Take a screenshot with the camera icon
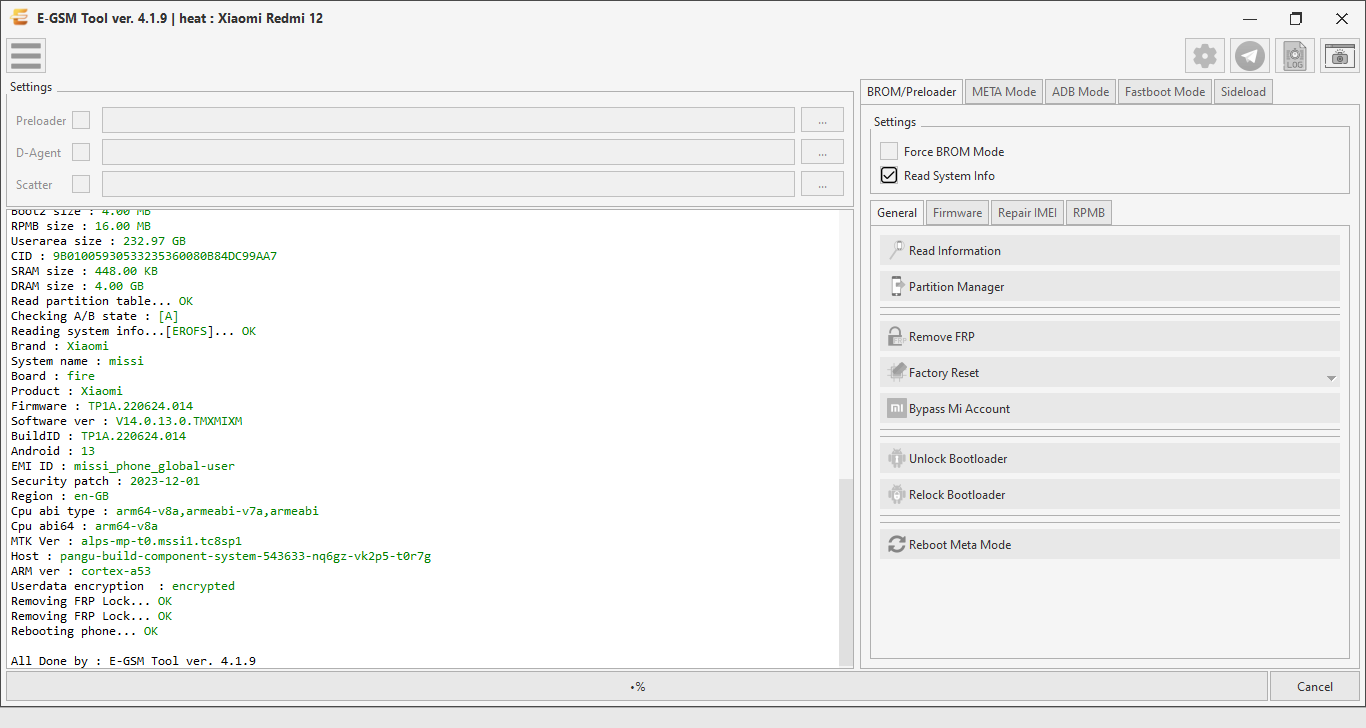The image size is (1366, 728). [x=1340, y=56]
